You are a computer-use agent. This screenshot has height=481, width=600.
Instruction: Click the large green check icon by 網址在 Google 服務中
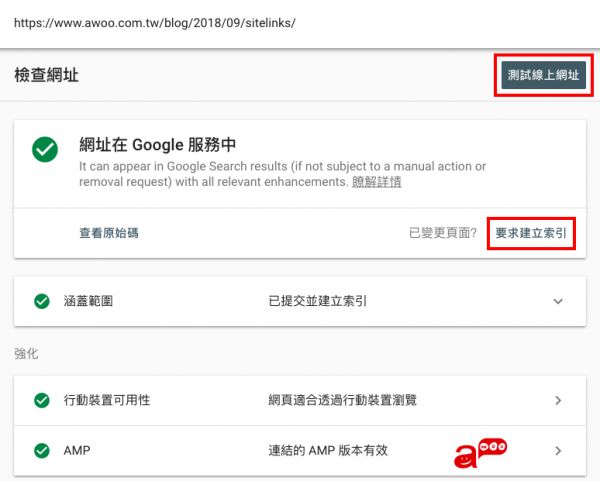point(45,149)
